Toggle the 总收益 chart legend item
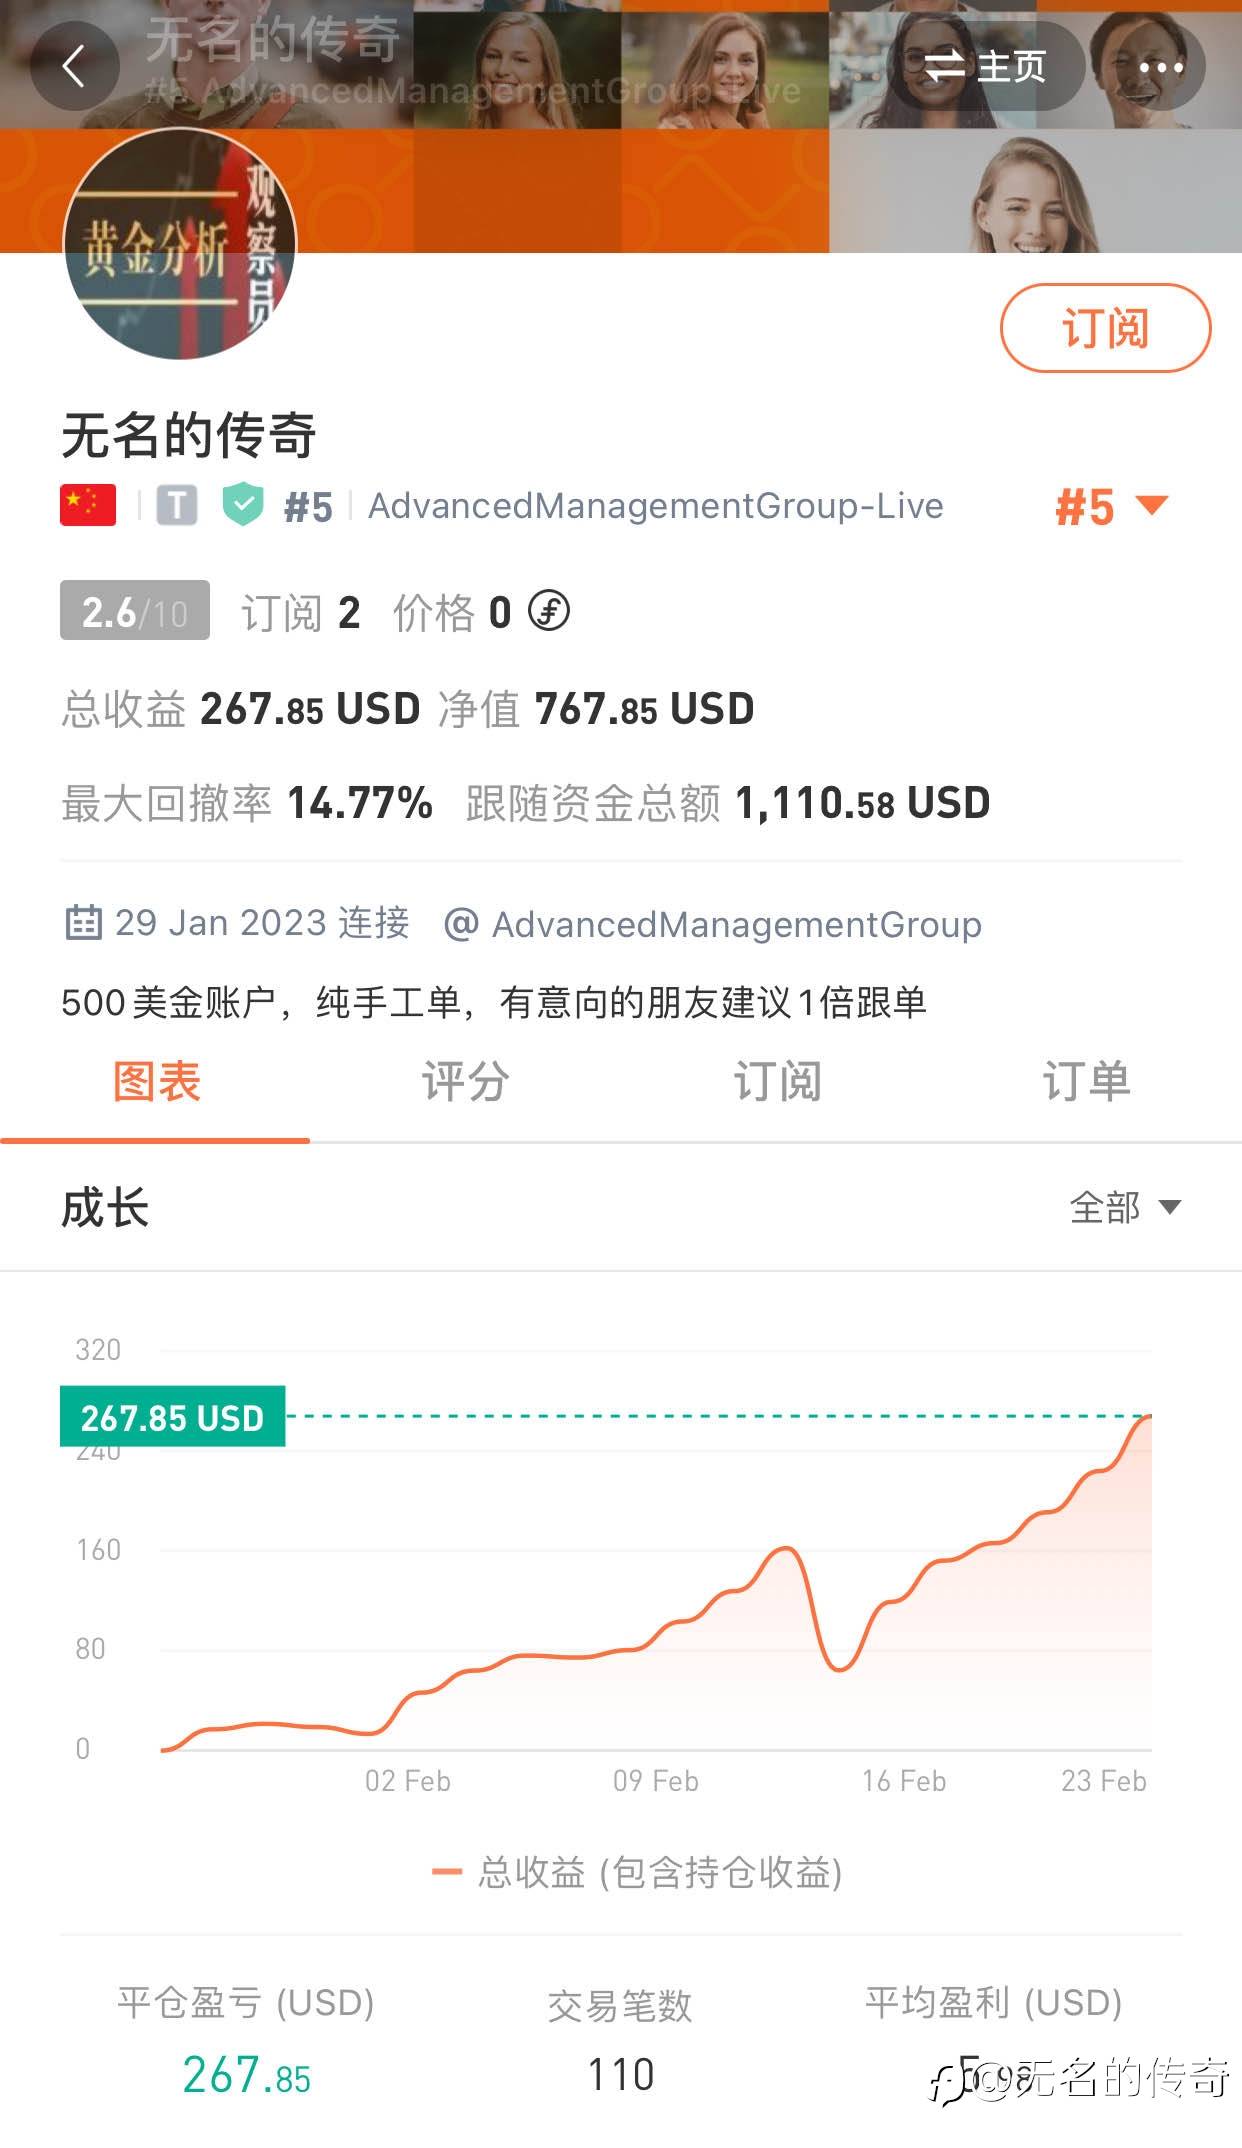 638,1872
